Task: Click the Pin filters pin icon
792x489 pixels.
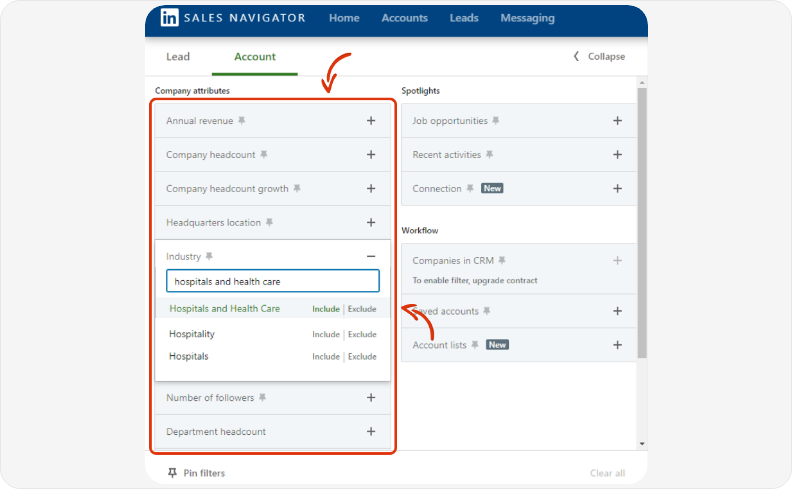Action: pyautogui.click(x=172, y=473)
